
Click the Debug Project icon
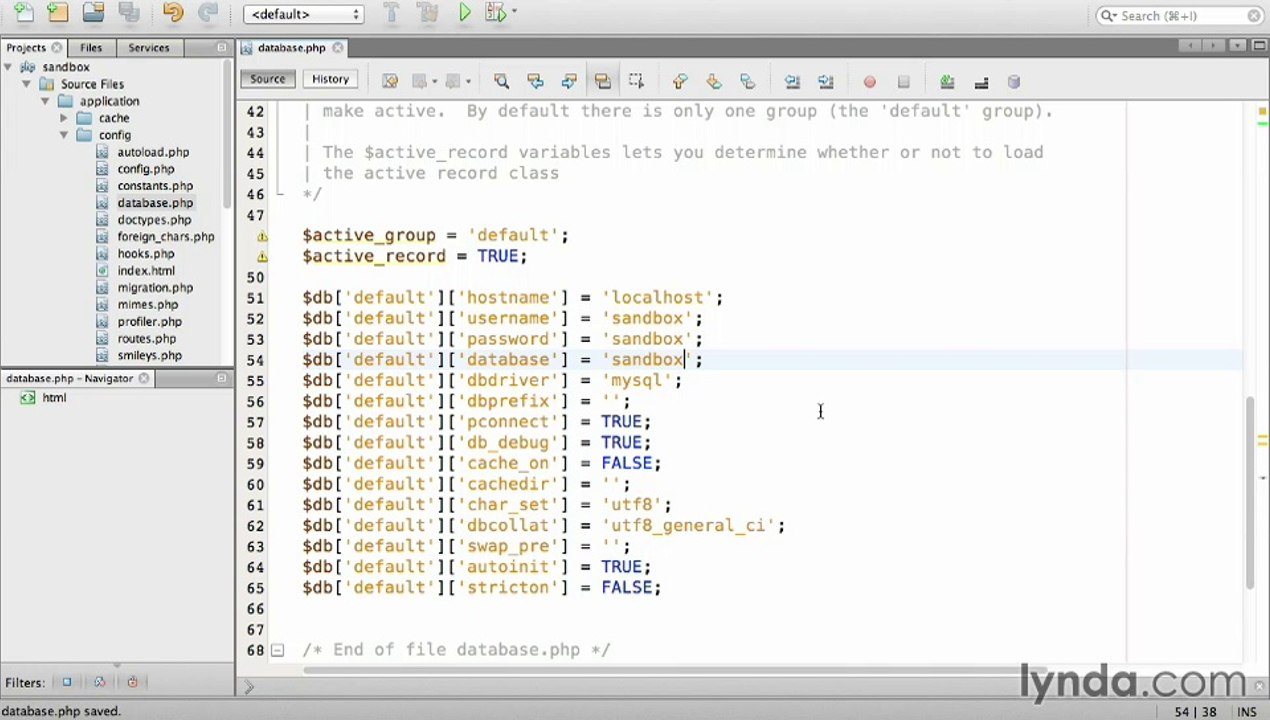click(495, 13)
